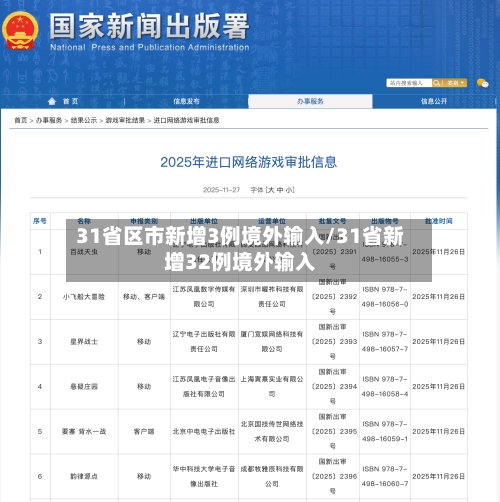Click approval number 国新出审〔2025〕2394号
Viewport: 500px width, 502px height.
pos(333,387)
